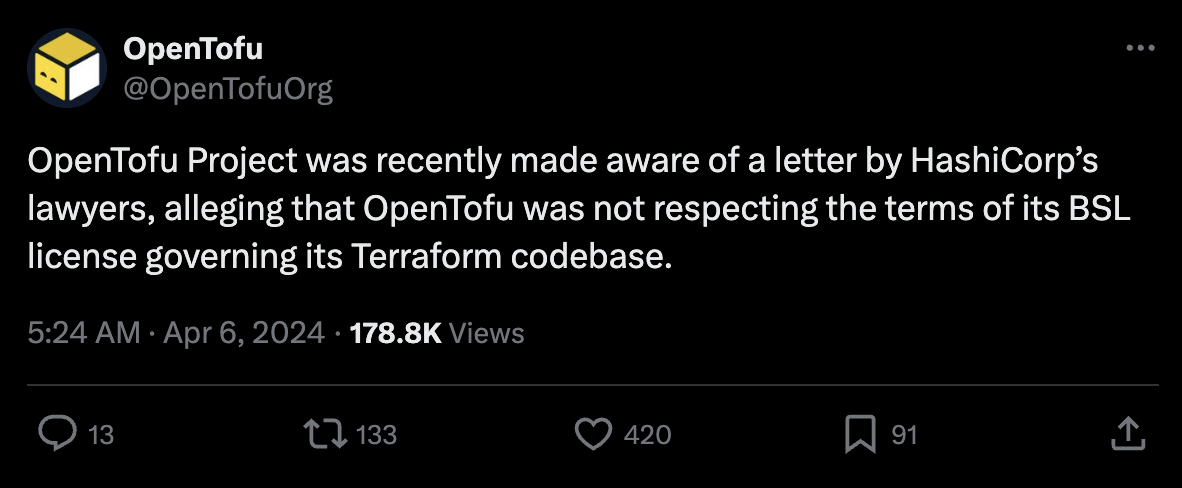Click the share upload arrow icon
This screenshot has height=488, width=1182.
click(1127, 434)
